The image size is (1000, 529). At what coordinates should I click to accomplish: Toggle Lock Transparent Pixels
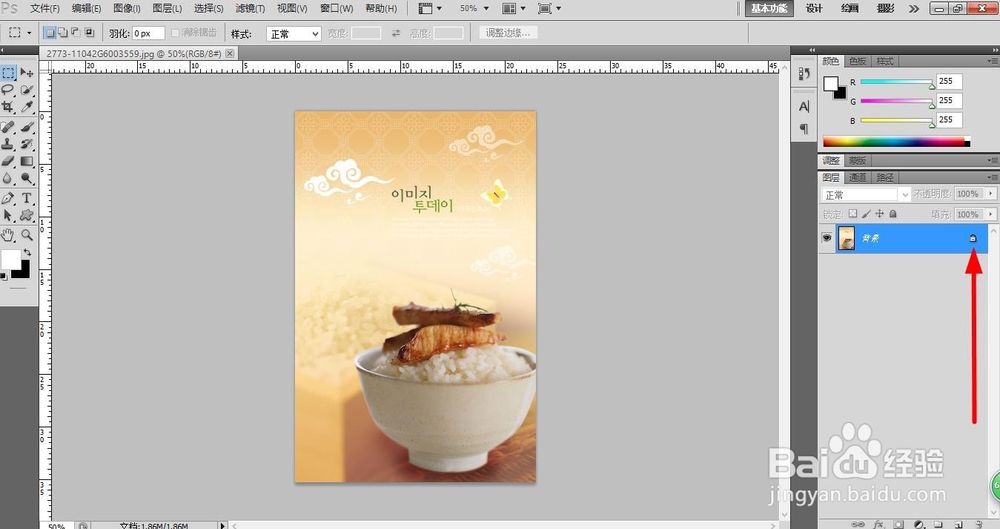pos(853,214)
